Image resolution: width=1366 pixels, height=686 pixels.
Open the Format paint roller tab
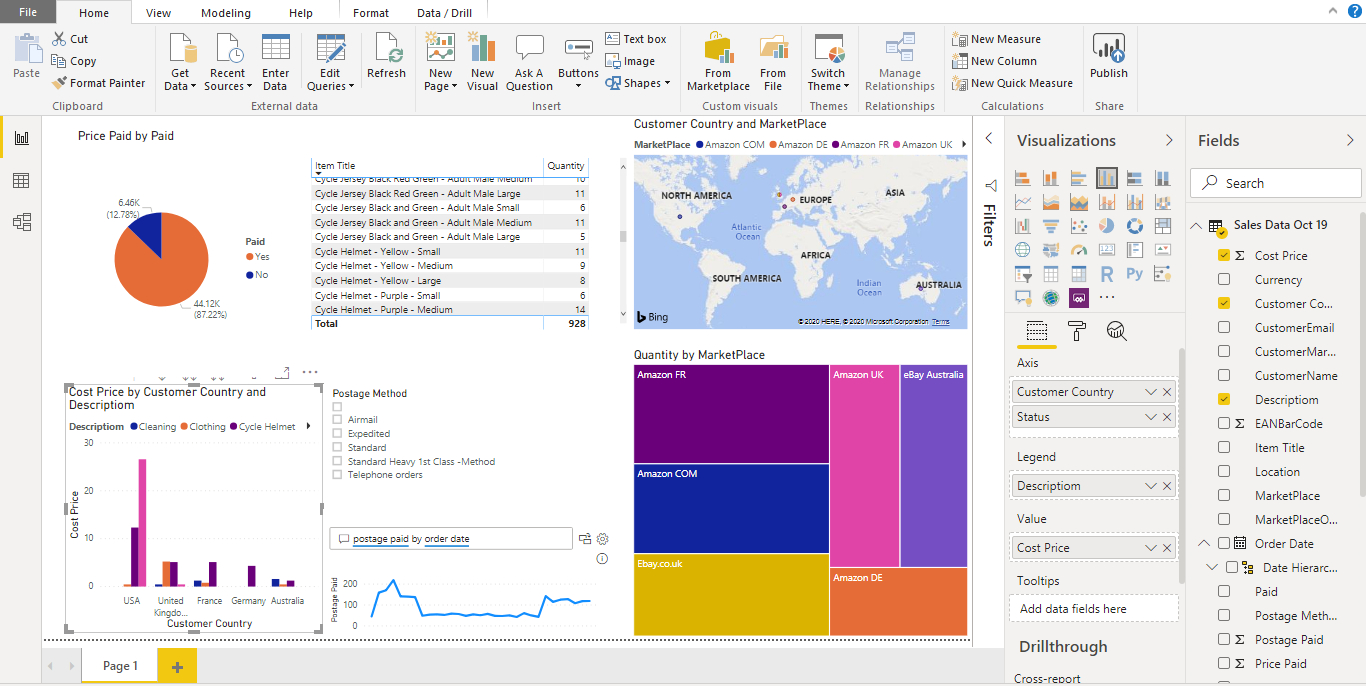point(1077,331)
